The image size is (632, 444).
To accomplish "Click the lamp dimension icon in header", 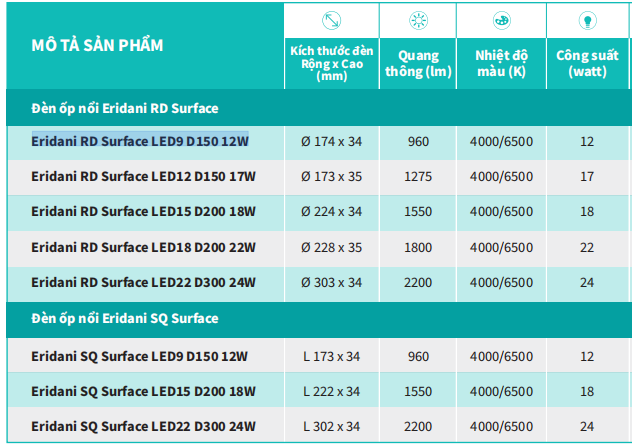I will point(331,22).
